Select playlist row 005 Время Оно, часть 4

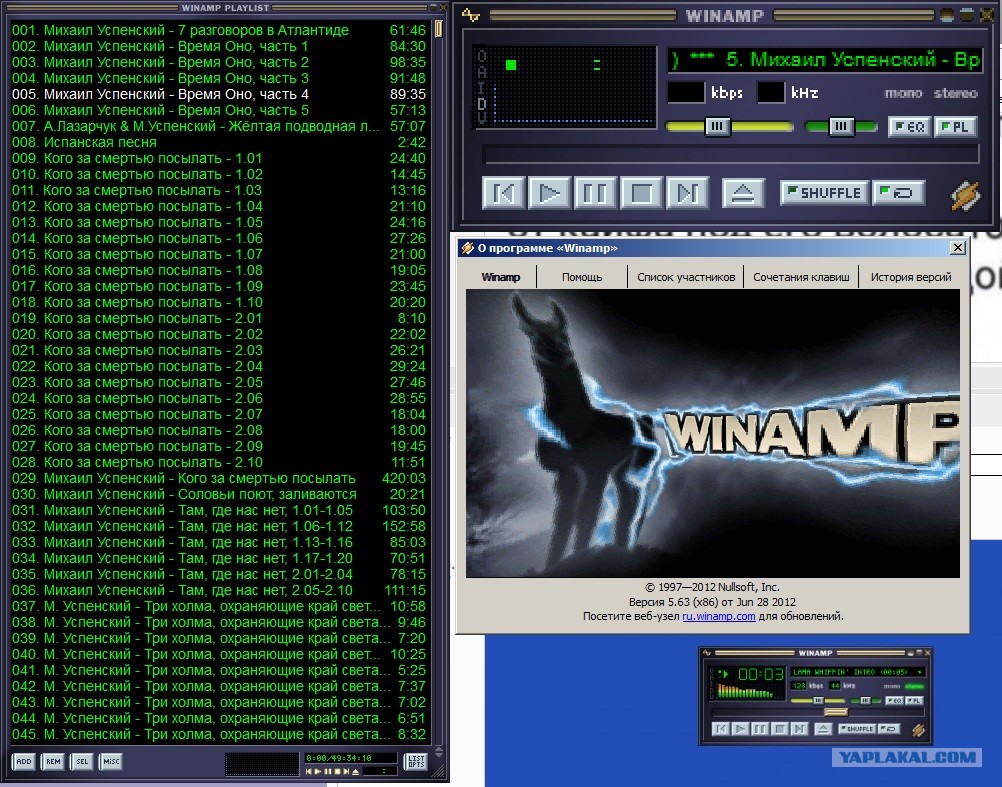(219, 94)
